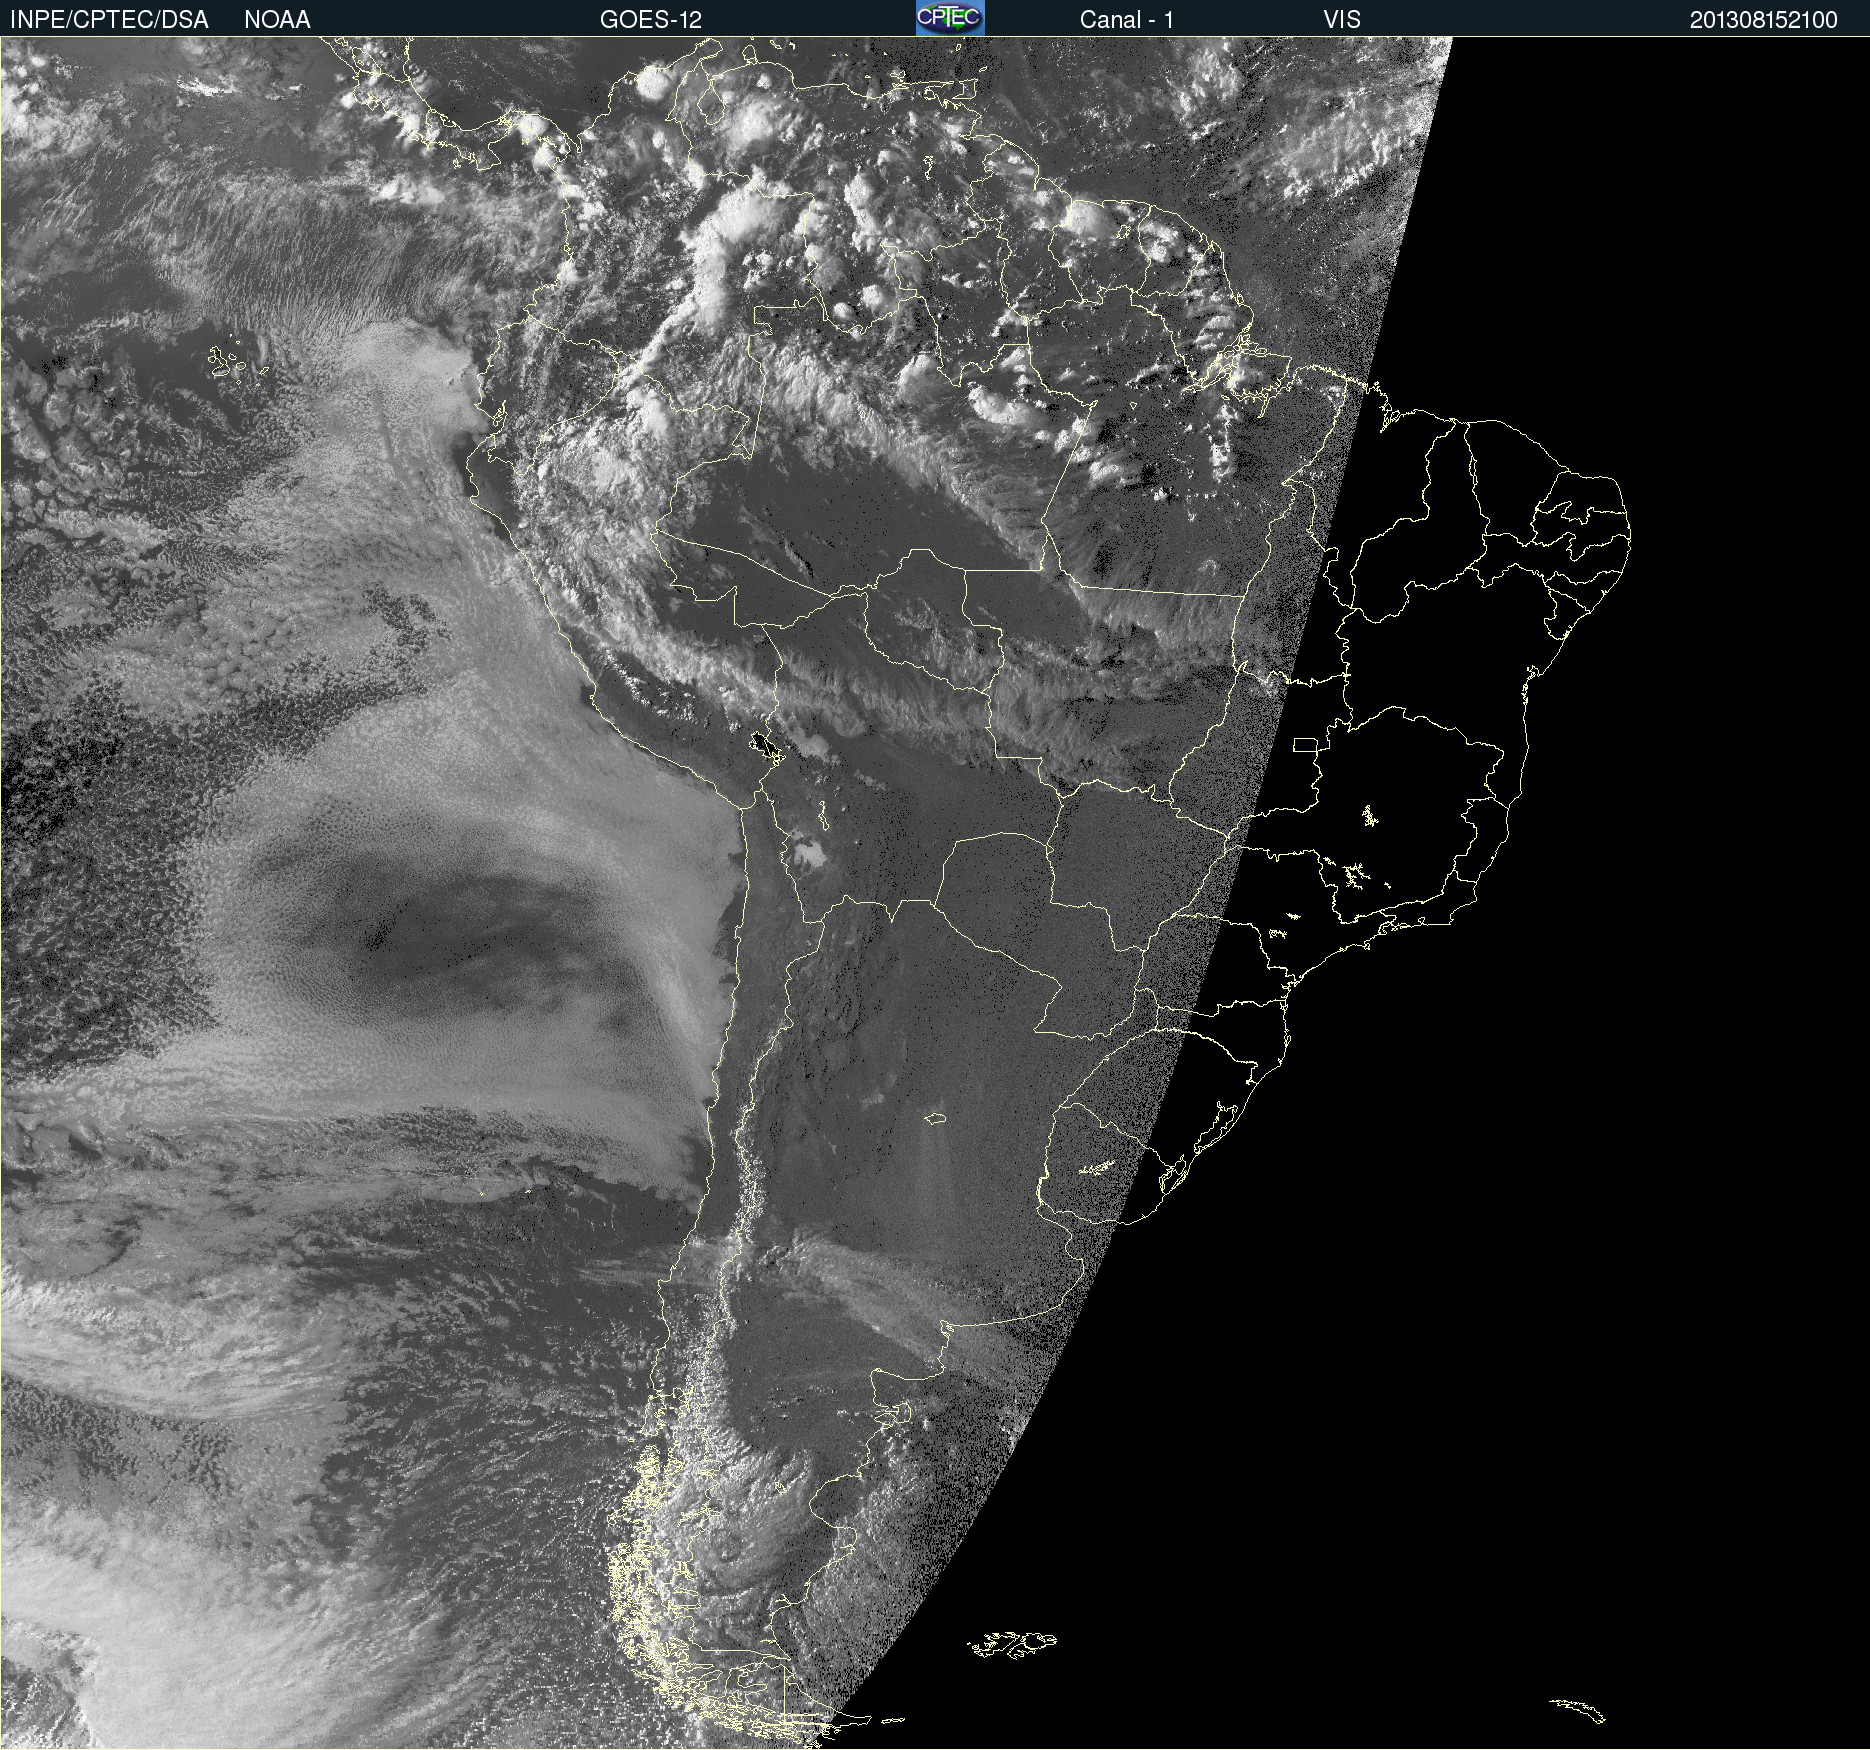The height and width of the screenshot is (1750, 1870).
Task: Click the GOES-12 satellite label
Action: coord(651,20)
